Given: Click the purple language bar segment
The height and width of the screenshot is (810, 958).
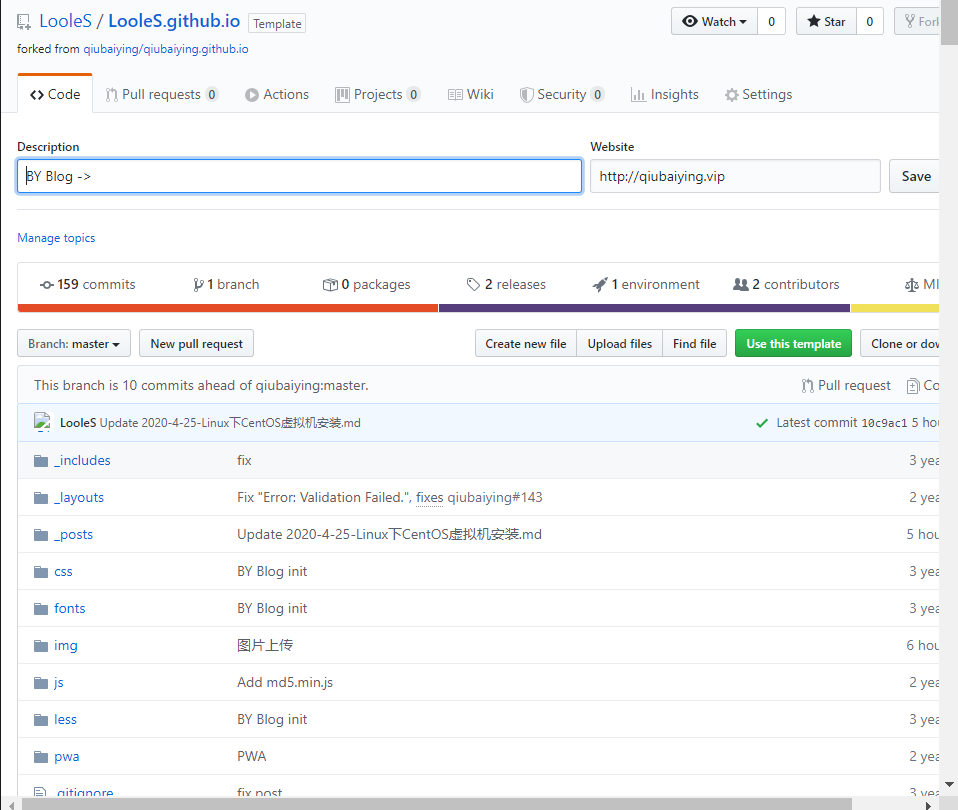Looking at the screenshot, I should 645,308.
